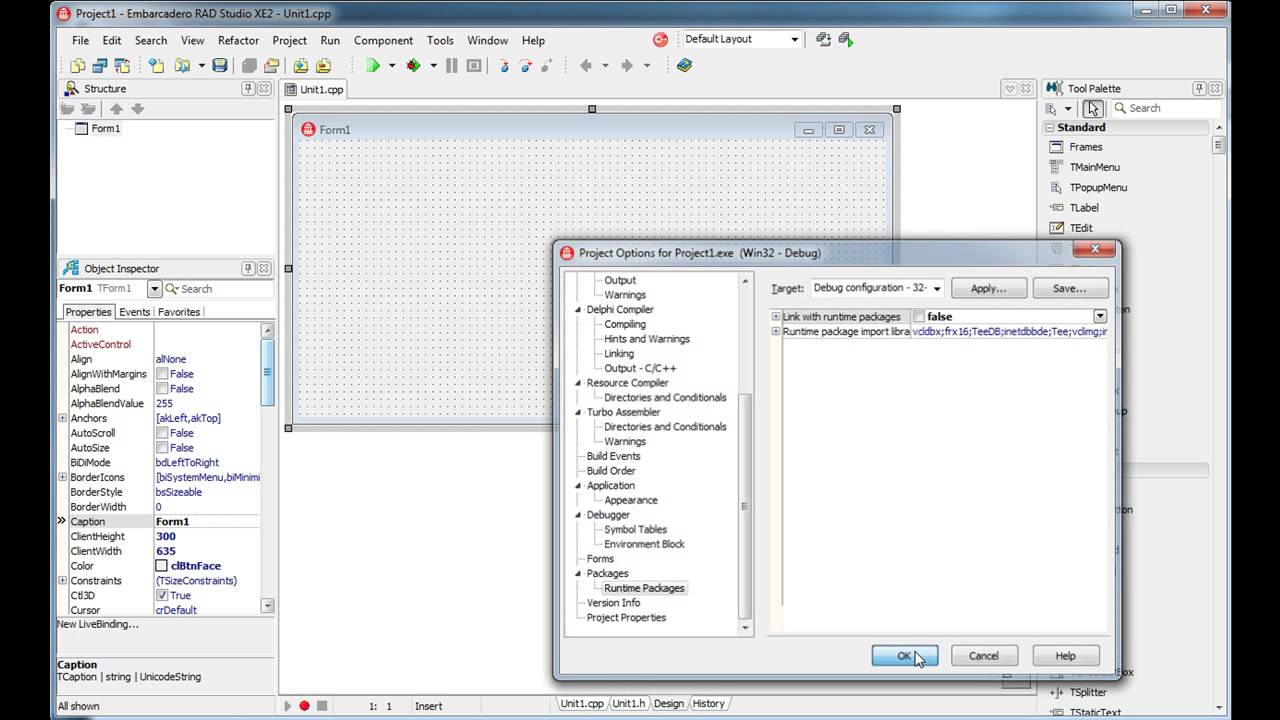Expand the Runtime package import libraries row
The width and height of the screenshot is (1280, 720).
tap(776, 331)
